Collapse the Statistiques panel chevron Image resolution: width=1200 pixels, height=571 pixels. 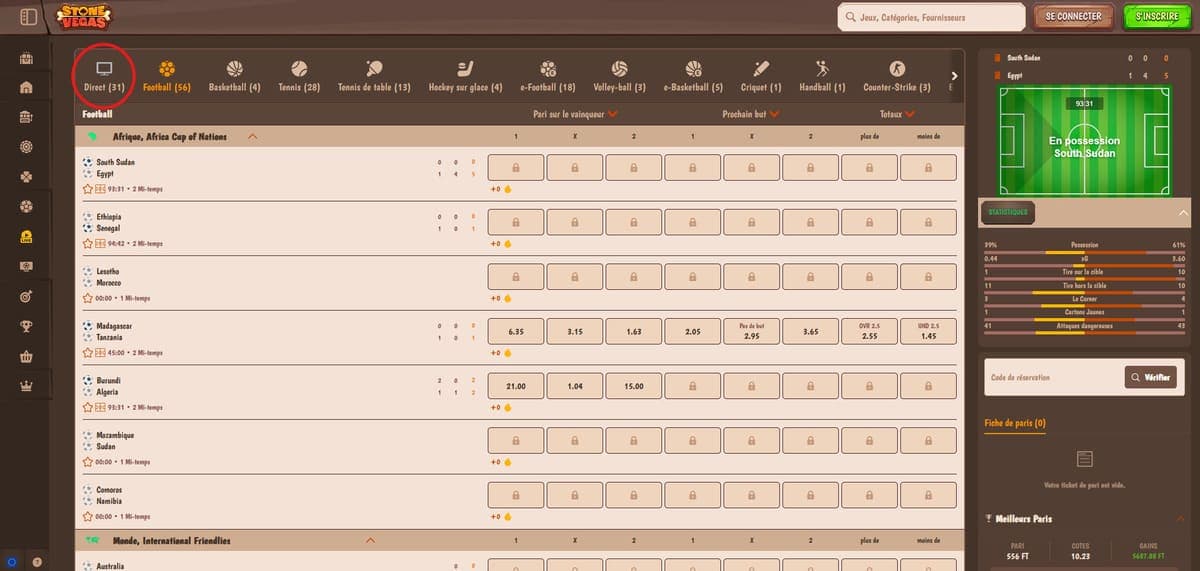click(x=1184, y=213)
